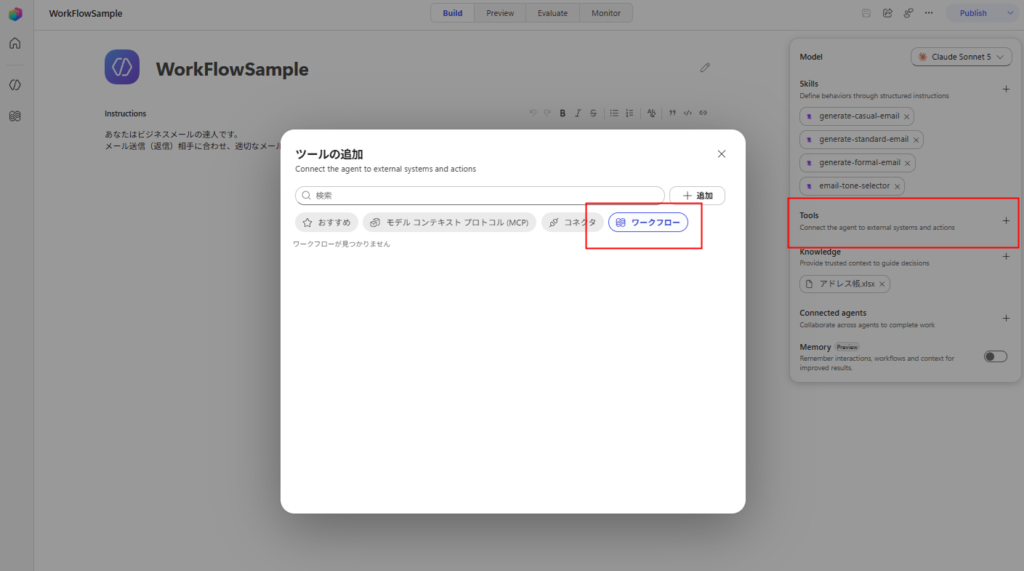Viewport: 1024px width, 571px height.
Task: Switch to the Preview tab
Action: (x=500, y=13)
